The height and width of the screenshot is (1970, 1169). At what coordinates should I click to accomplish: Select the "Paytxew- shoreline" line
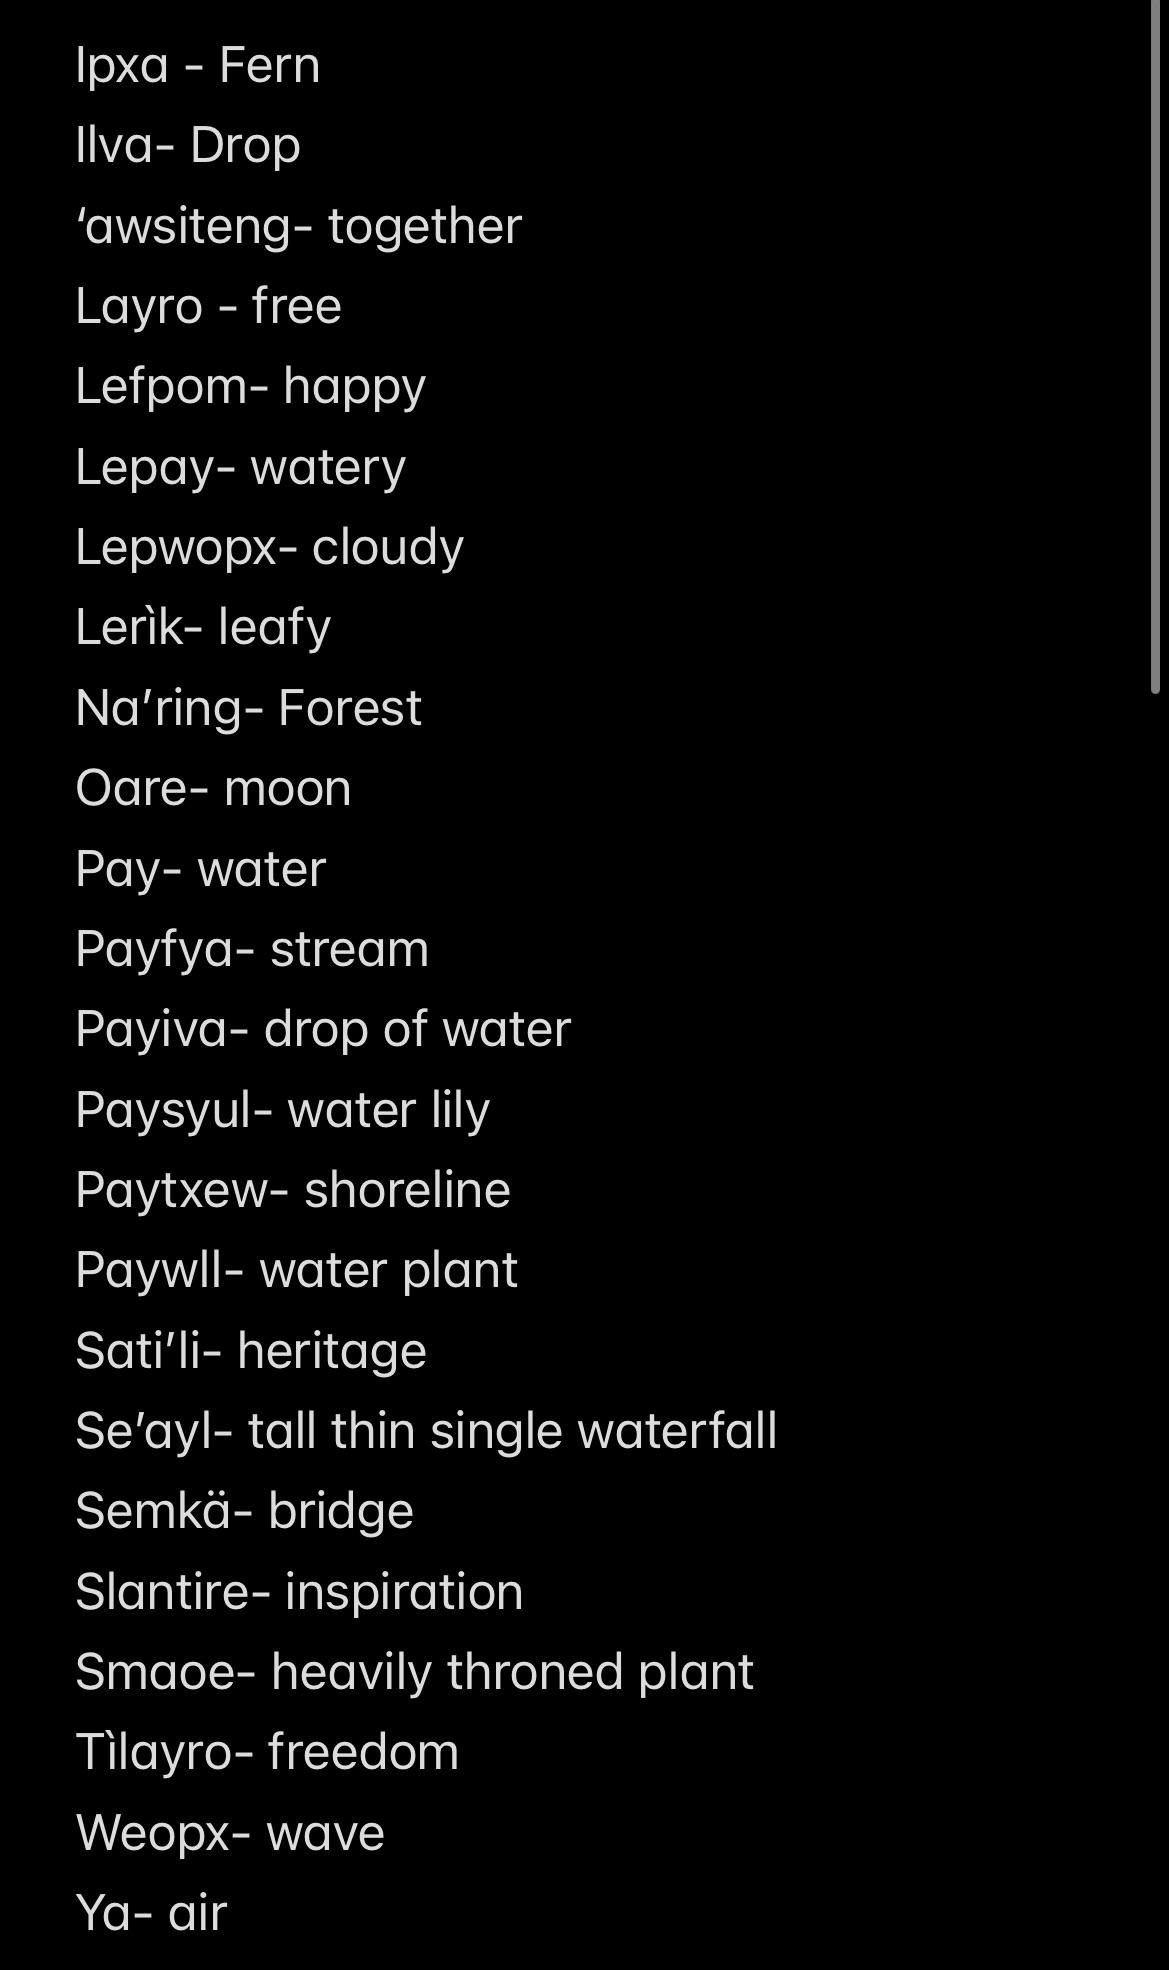tap(293, 1190)
